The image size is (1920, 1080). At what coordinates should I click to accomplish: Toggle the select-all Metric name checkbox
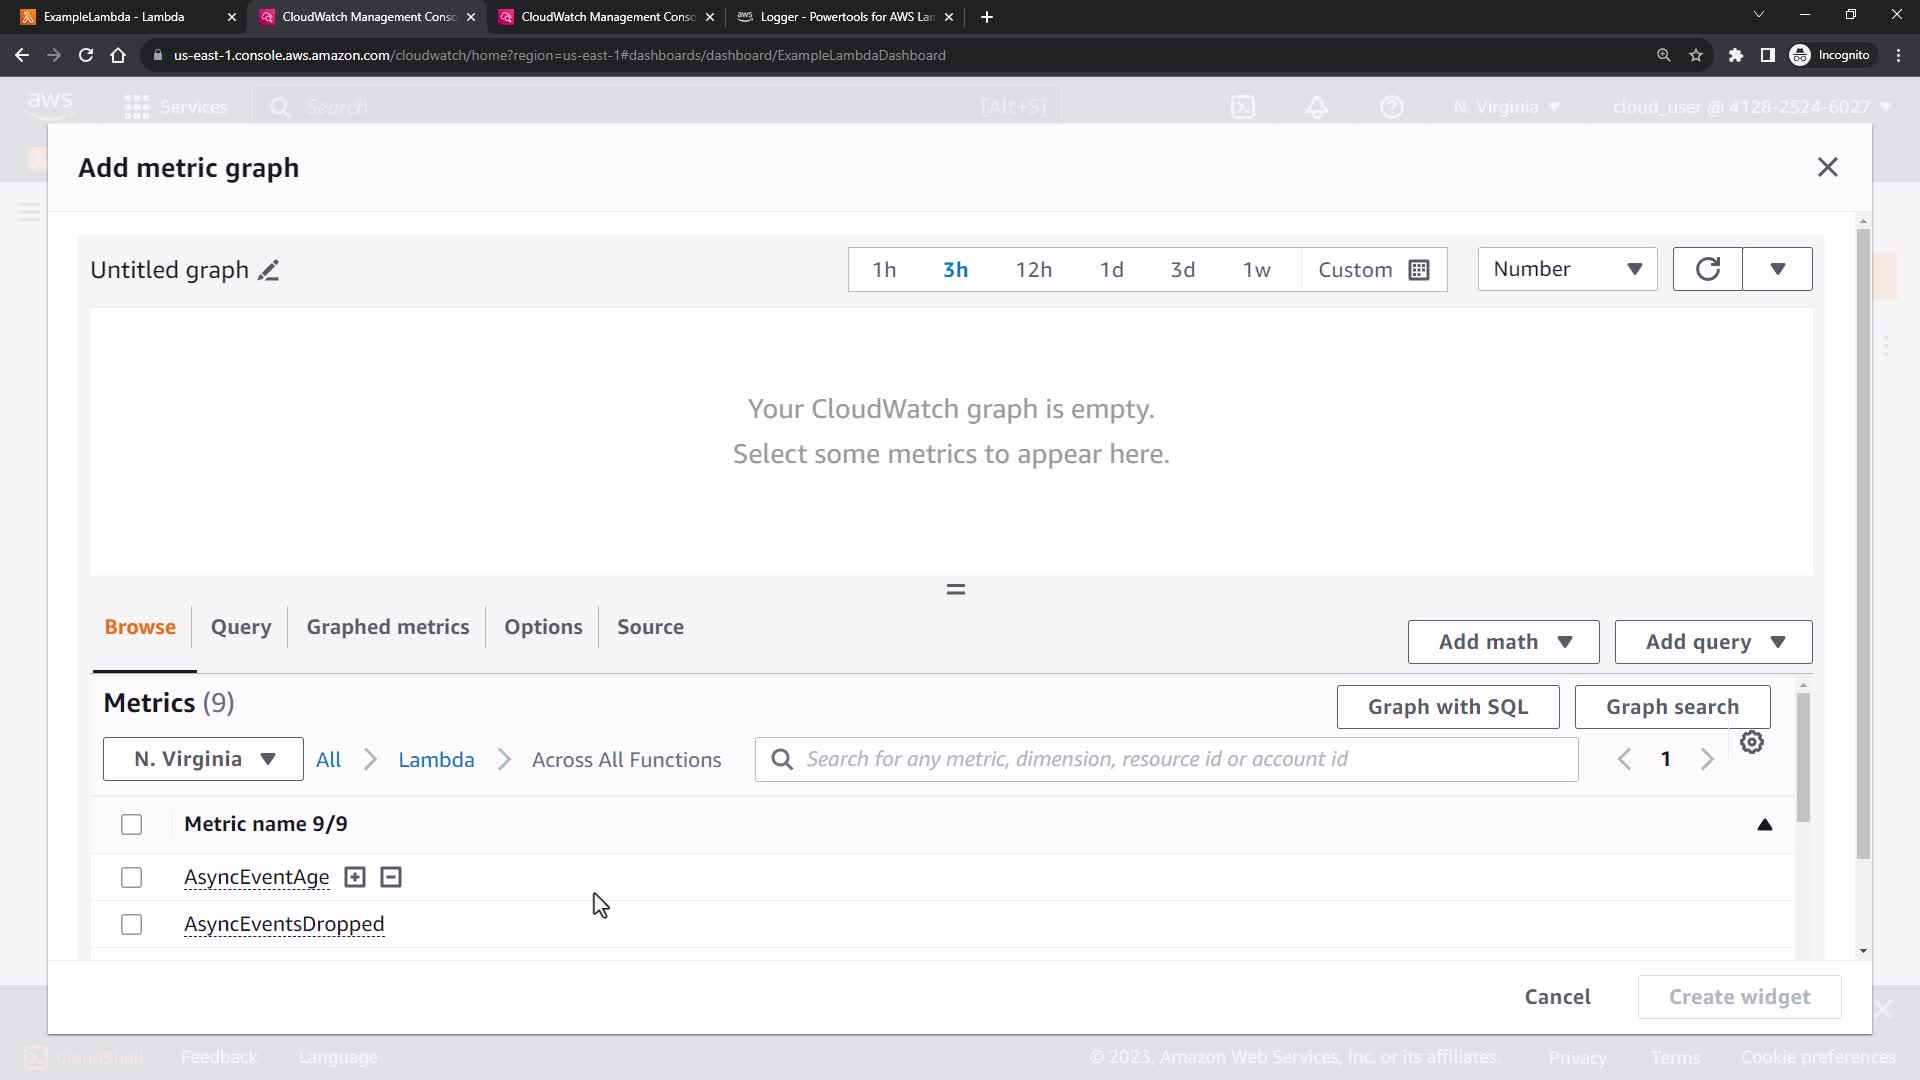131,824
